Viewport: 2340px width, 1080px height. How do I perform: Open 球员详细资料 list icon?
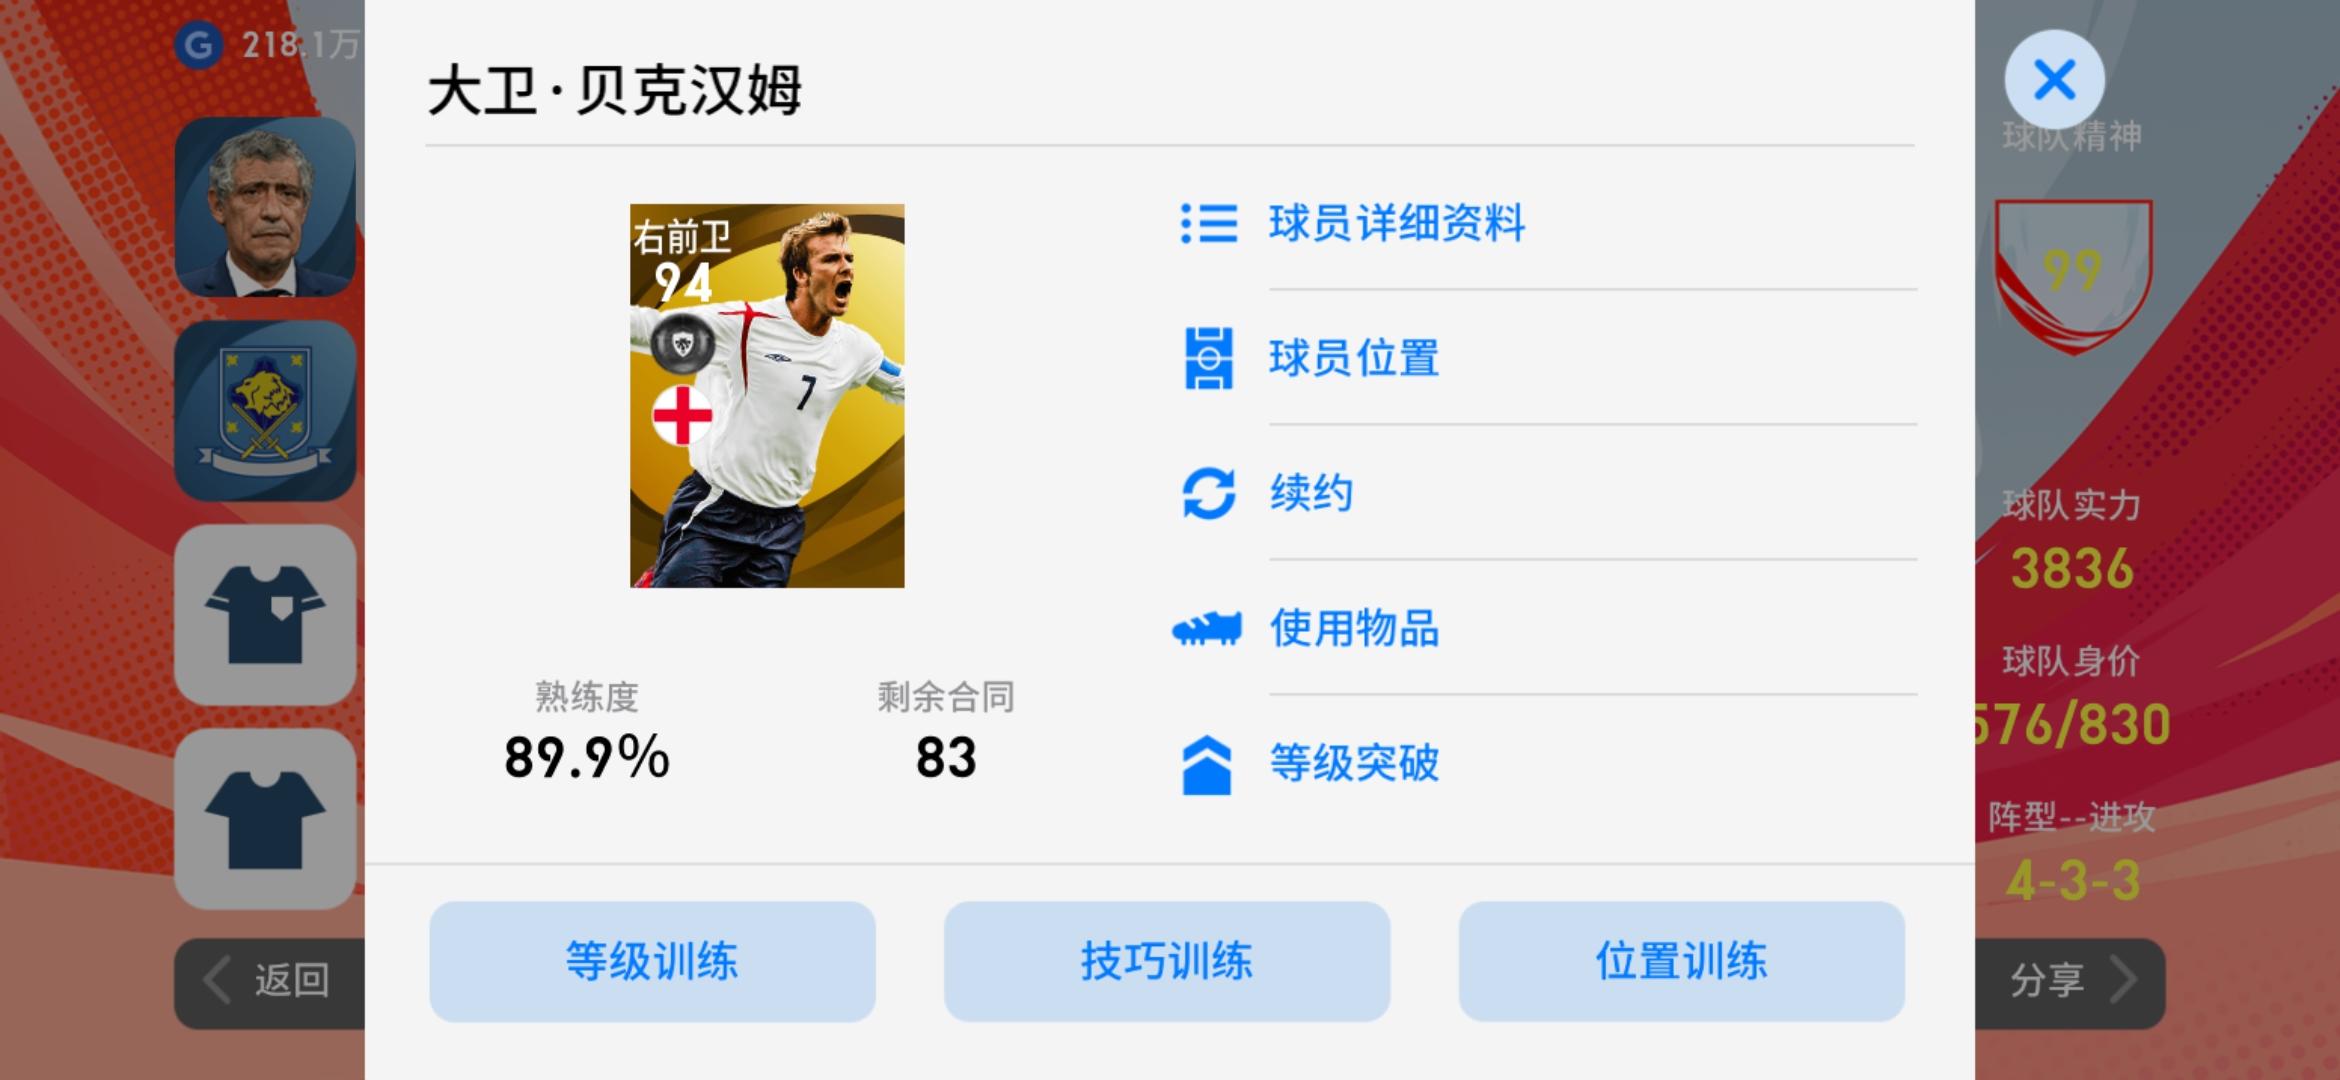1208,223
